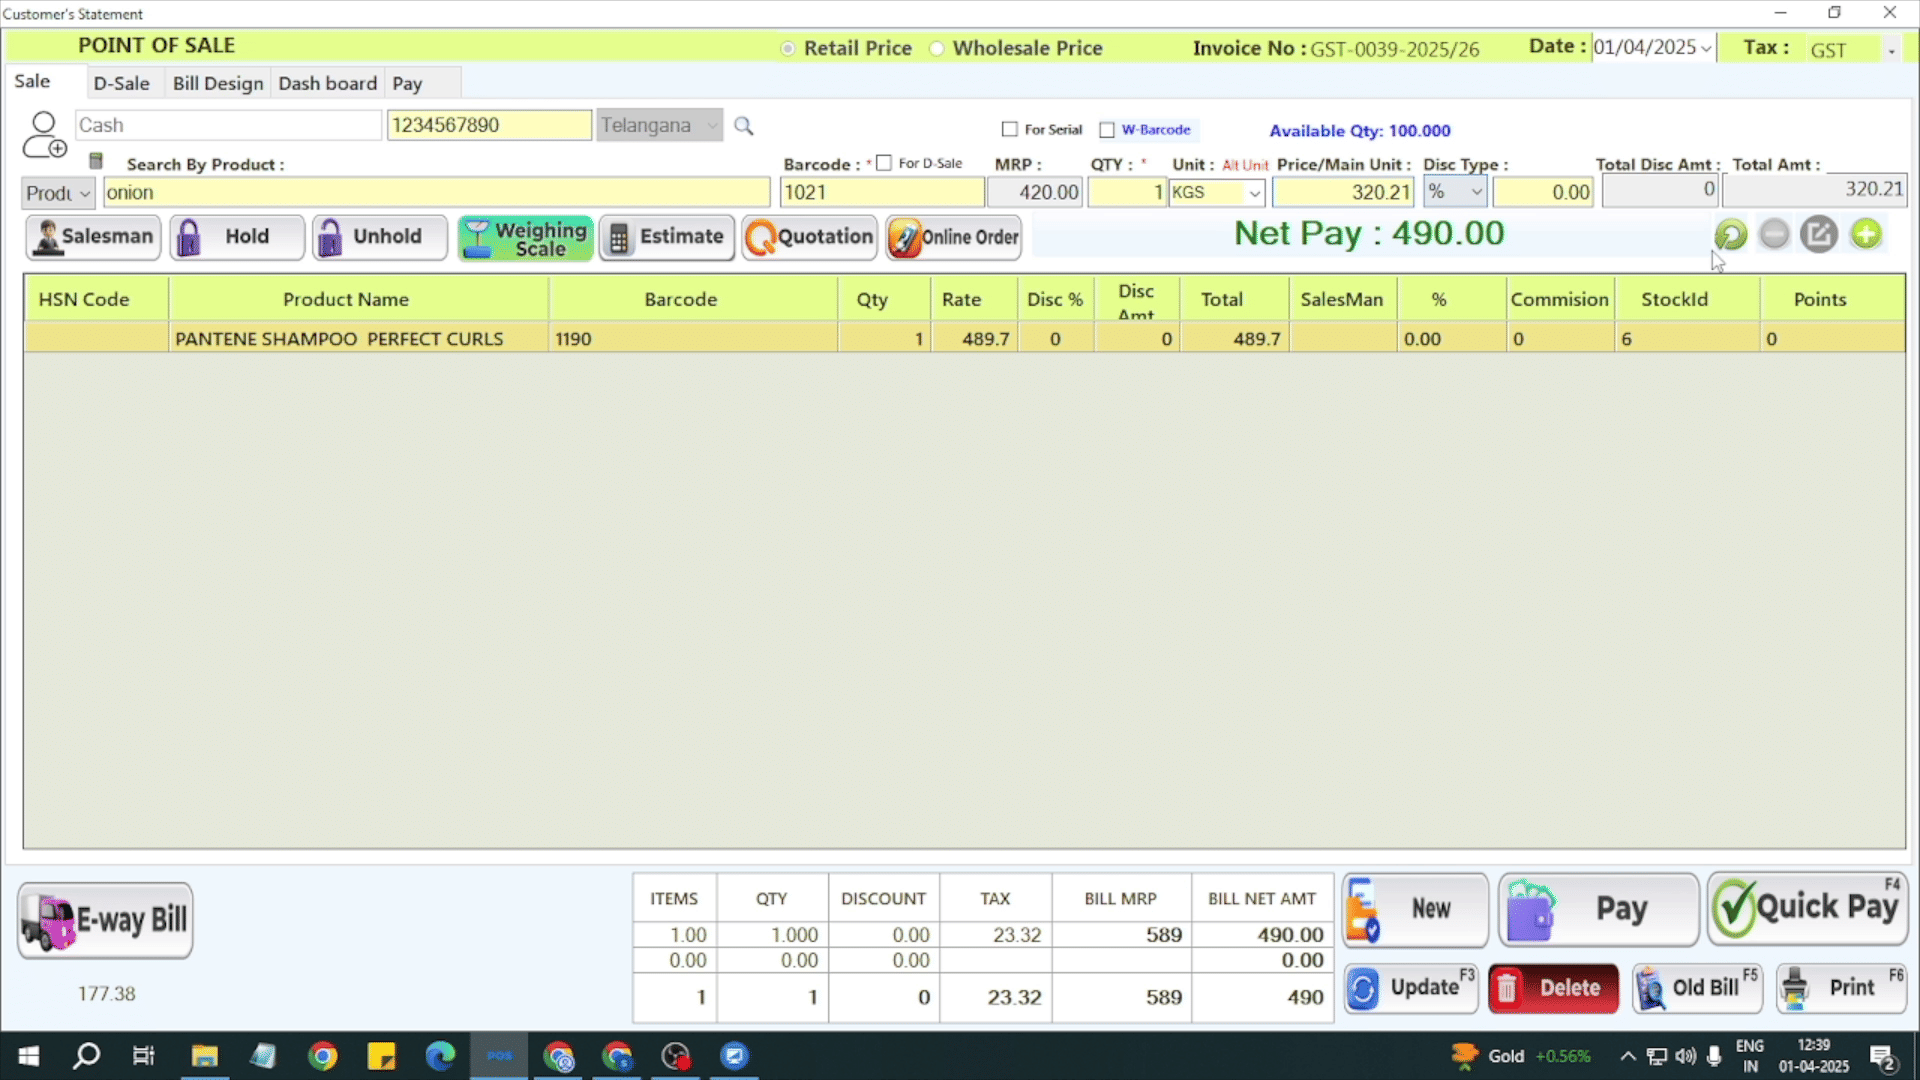This screenshot has height=1080, width=1920.
Task: Click the green refresh circular arrow icon
Action: (1730, 235)
